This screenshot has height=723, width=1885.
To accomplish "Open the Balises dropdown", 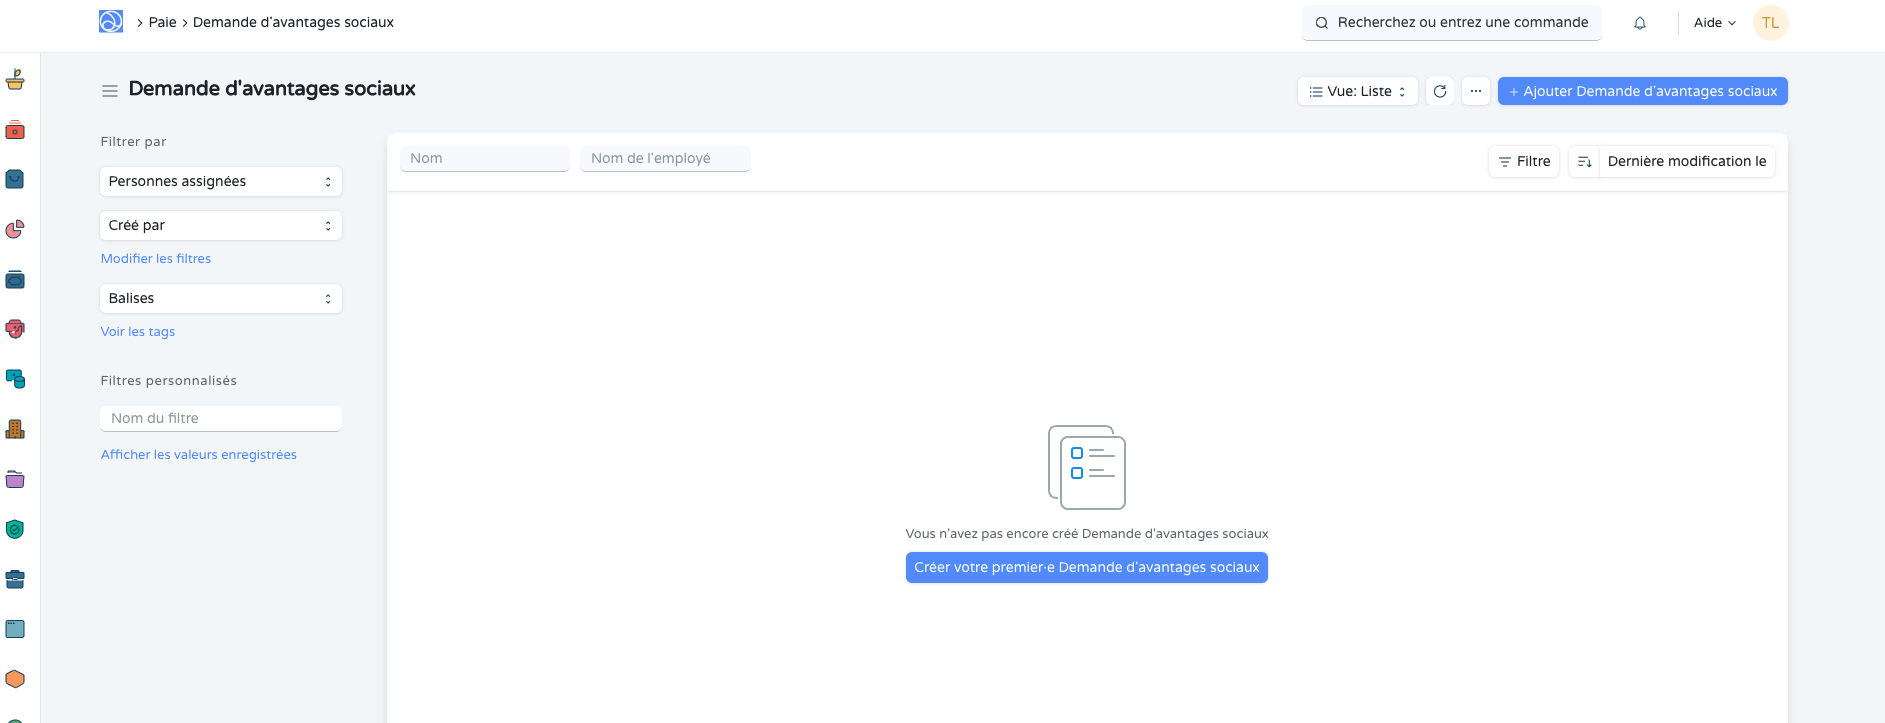I will (x=221, y=298).
